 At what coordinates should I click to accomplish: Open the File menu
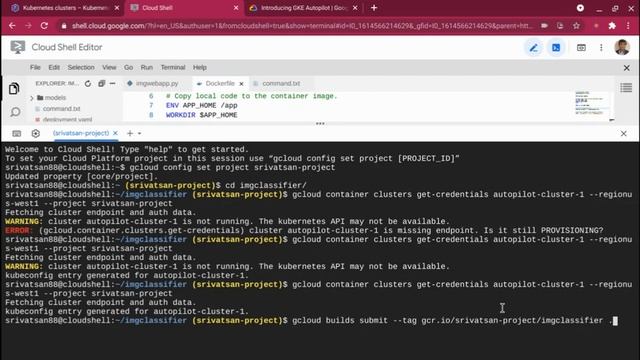pyautogui.click(x=35, y=67)
